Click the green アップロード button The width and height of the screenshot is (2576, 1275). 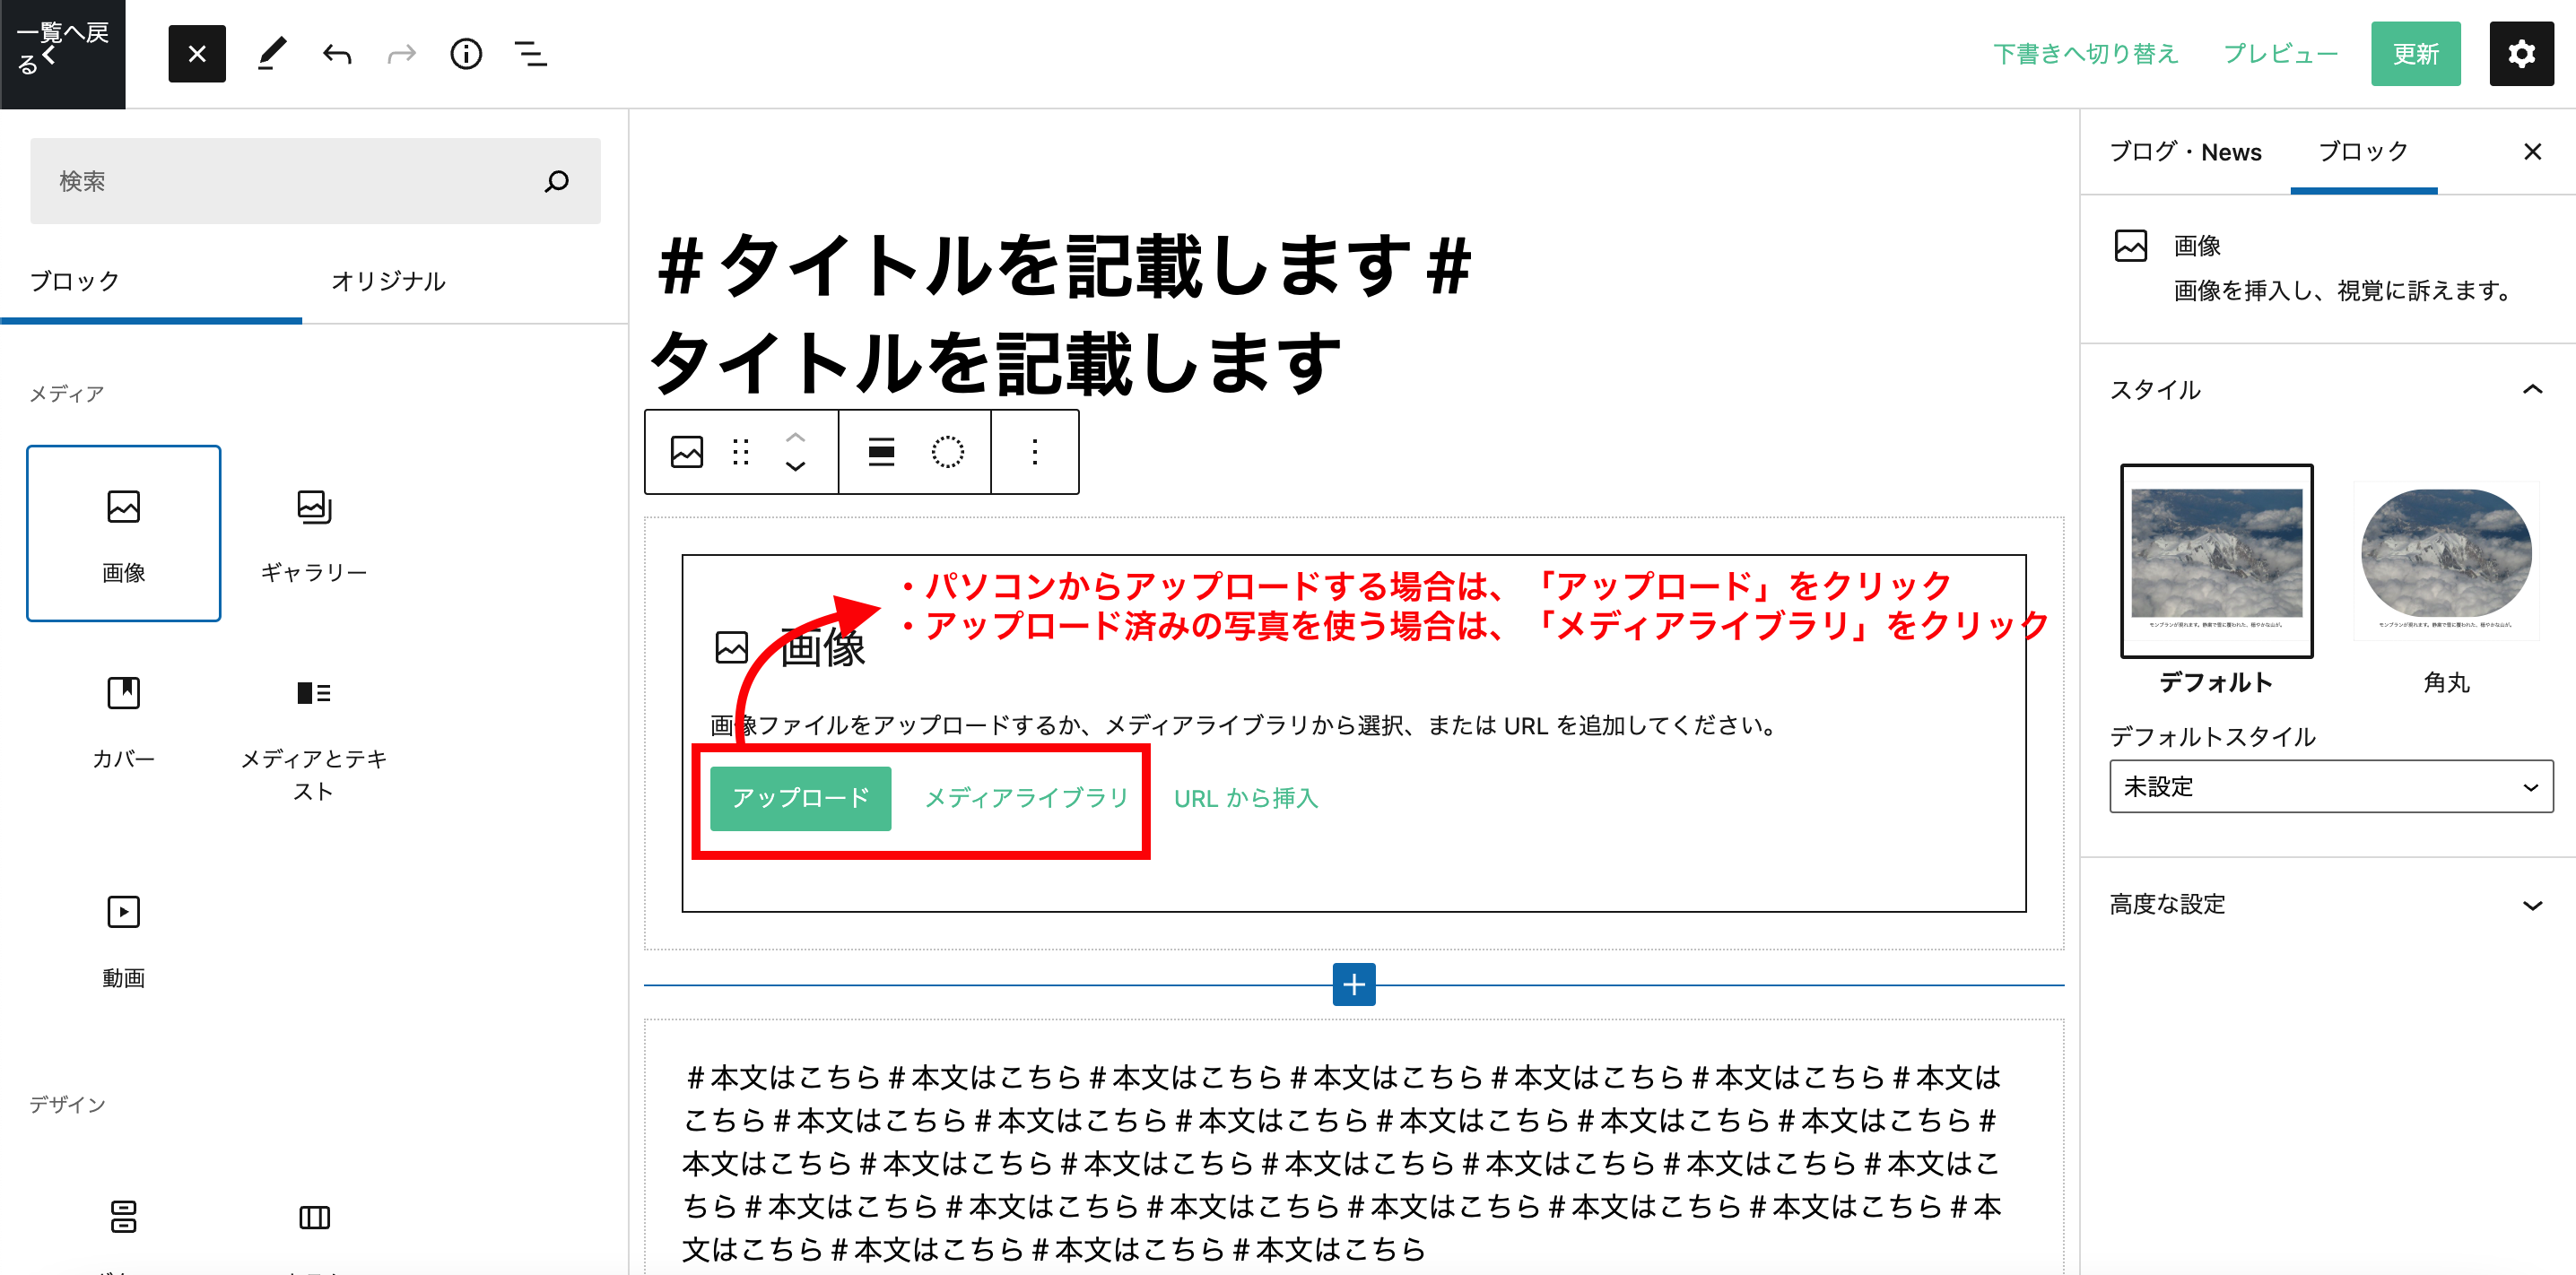pos(800,798)
